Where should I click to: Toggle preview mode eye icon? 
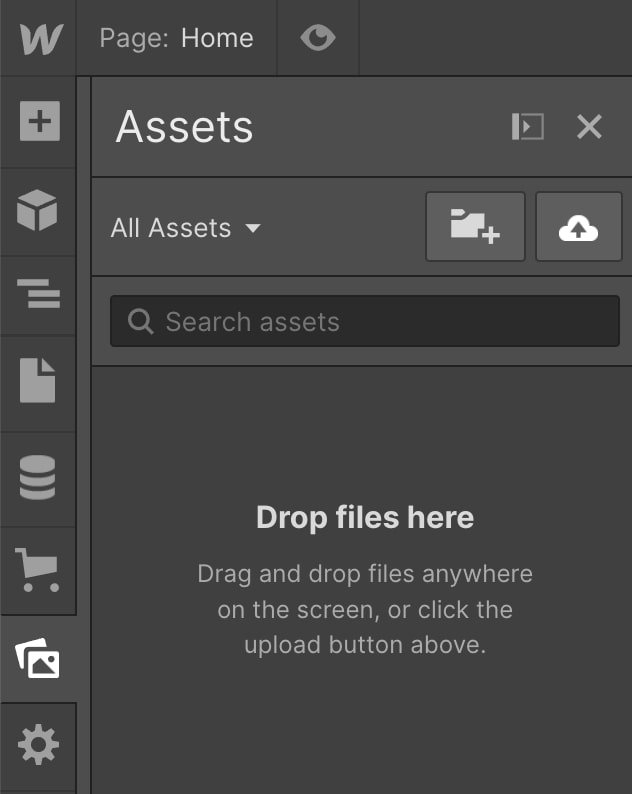click(318, 38)
